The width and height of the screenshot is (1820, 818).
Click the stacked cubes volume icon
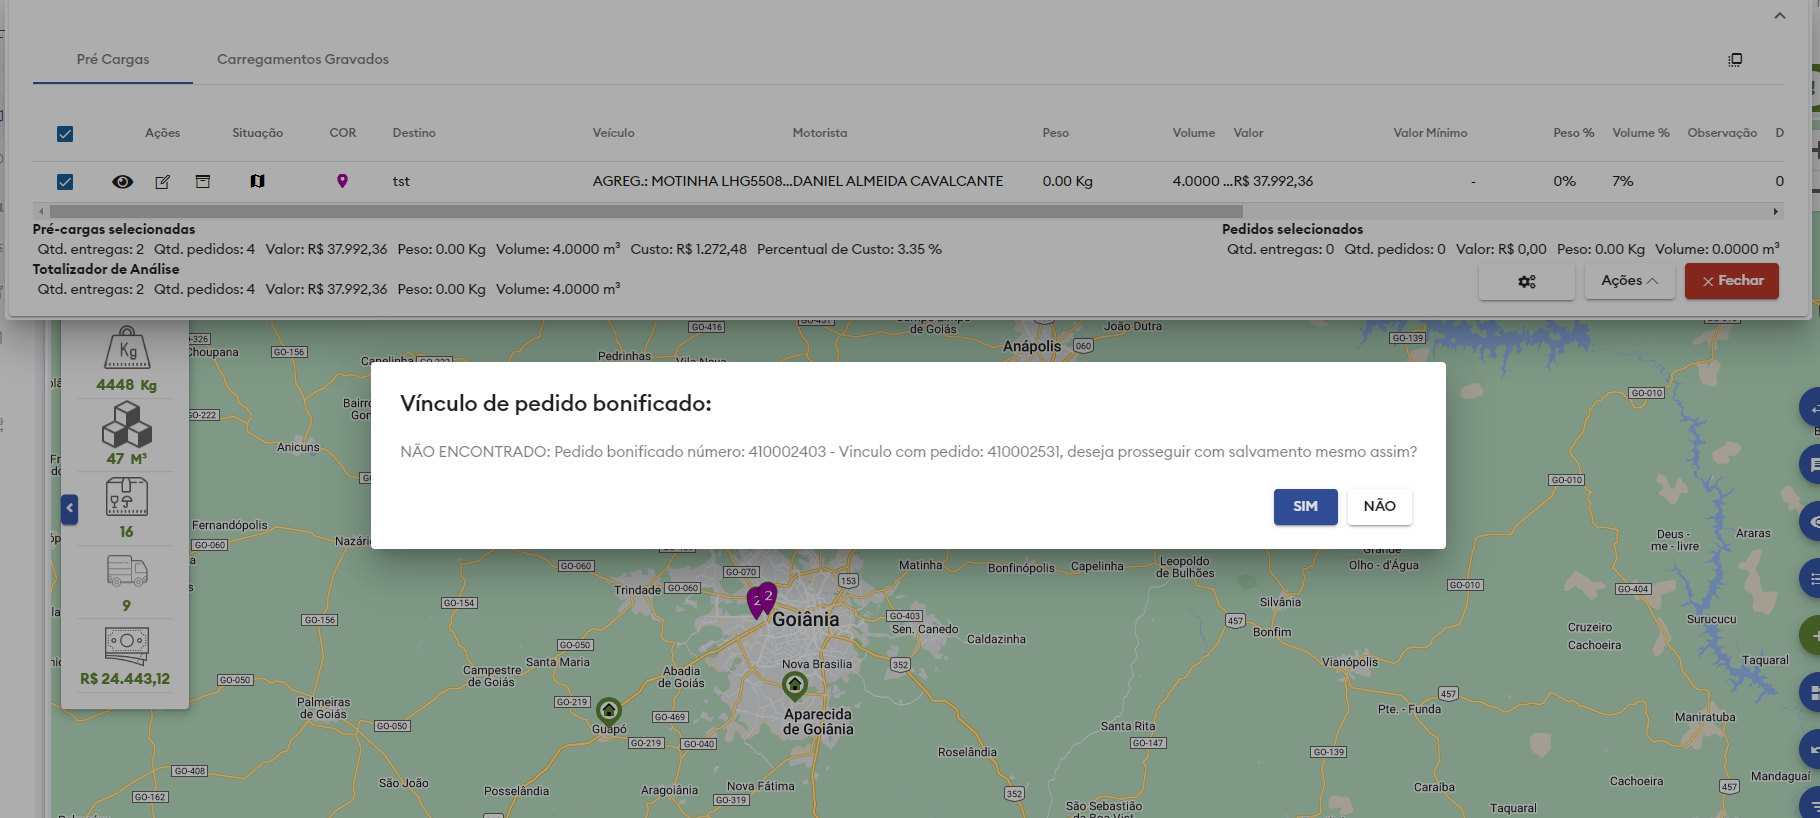127,424
